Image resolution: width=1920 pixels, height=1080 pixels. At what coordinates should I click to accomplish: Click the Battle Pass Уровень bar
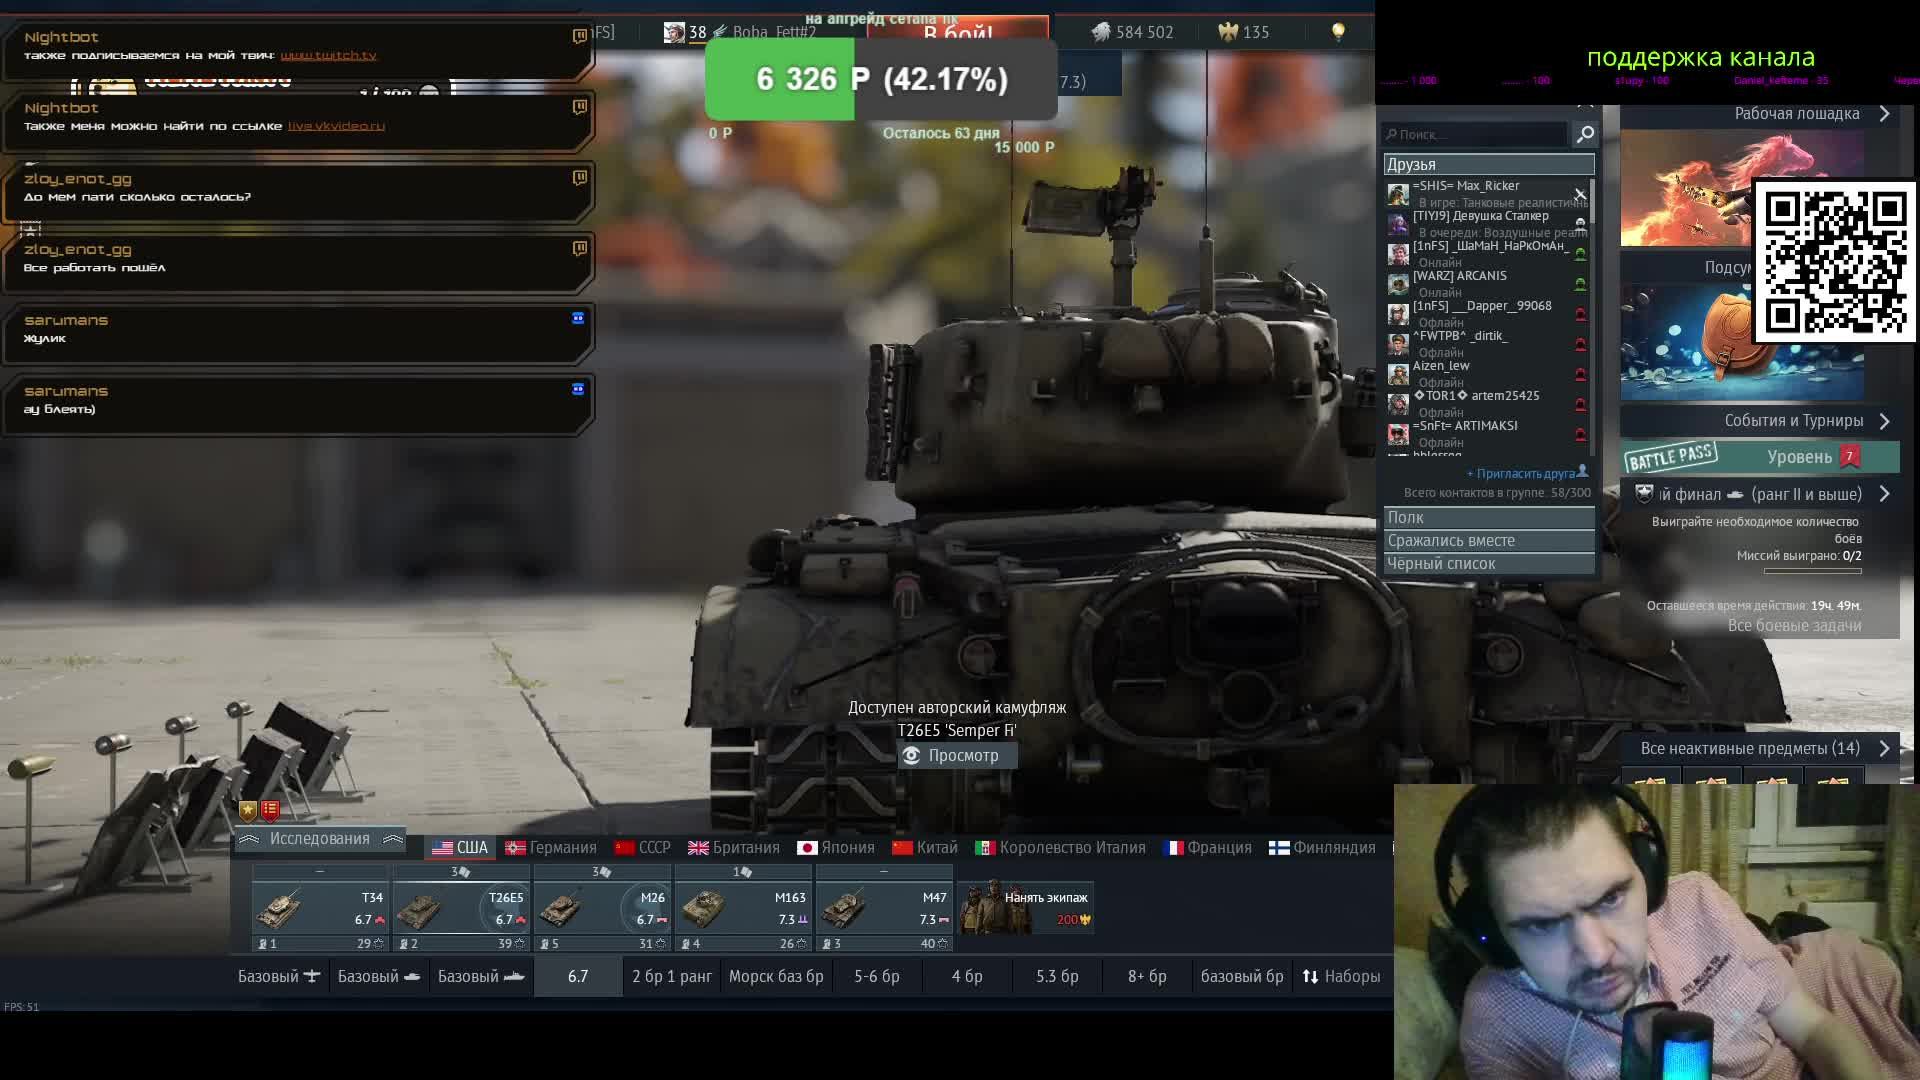[1760, 457]
